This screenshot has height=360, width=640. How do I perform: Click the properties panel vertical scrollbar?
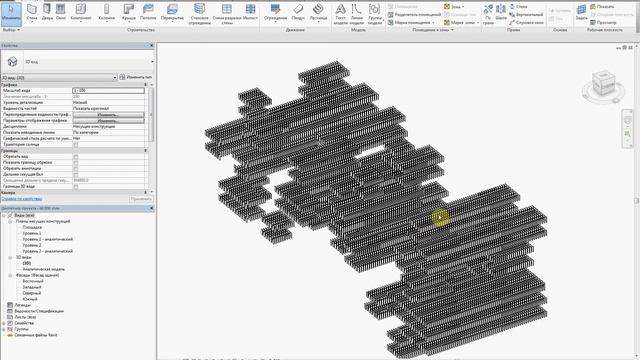coord(151,114)
